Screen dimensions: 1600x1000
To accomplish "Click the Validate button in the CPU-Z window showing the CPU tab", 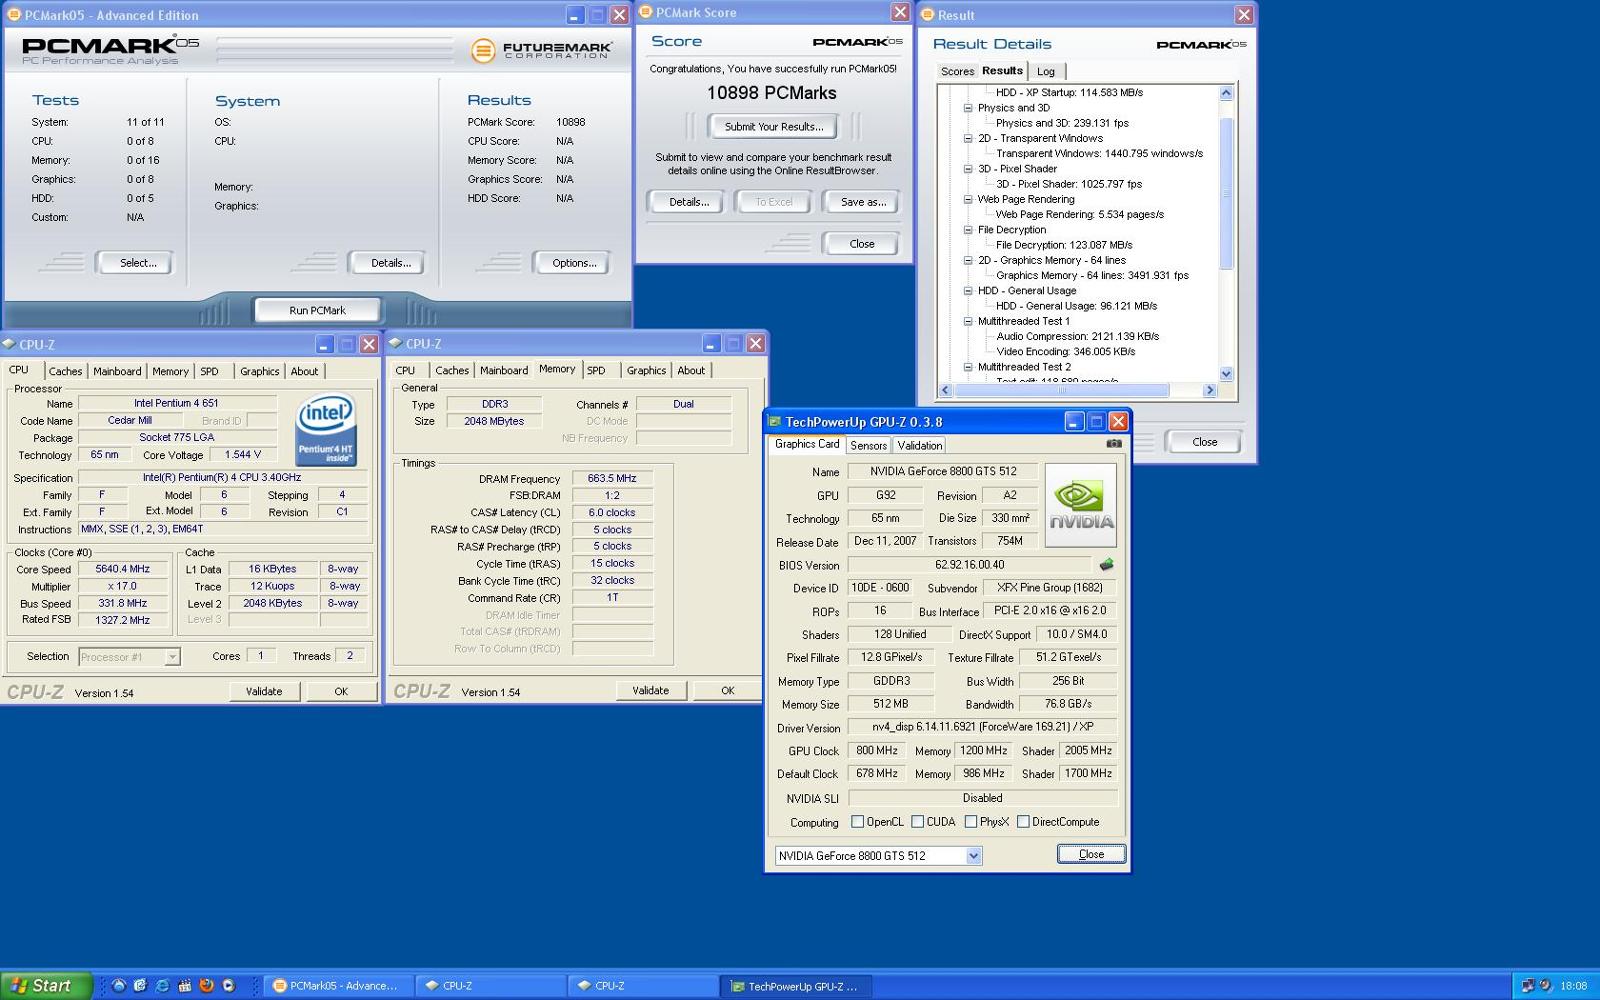I will click(x=264, y=691).
